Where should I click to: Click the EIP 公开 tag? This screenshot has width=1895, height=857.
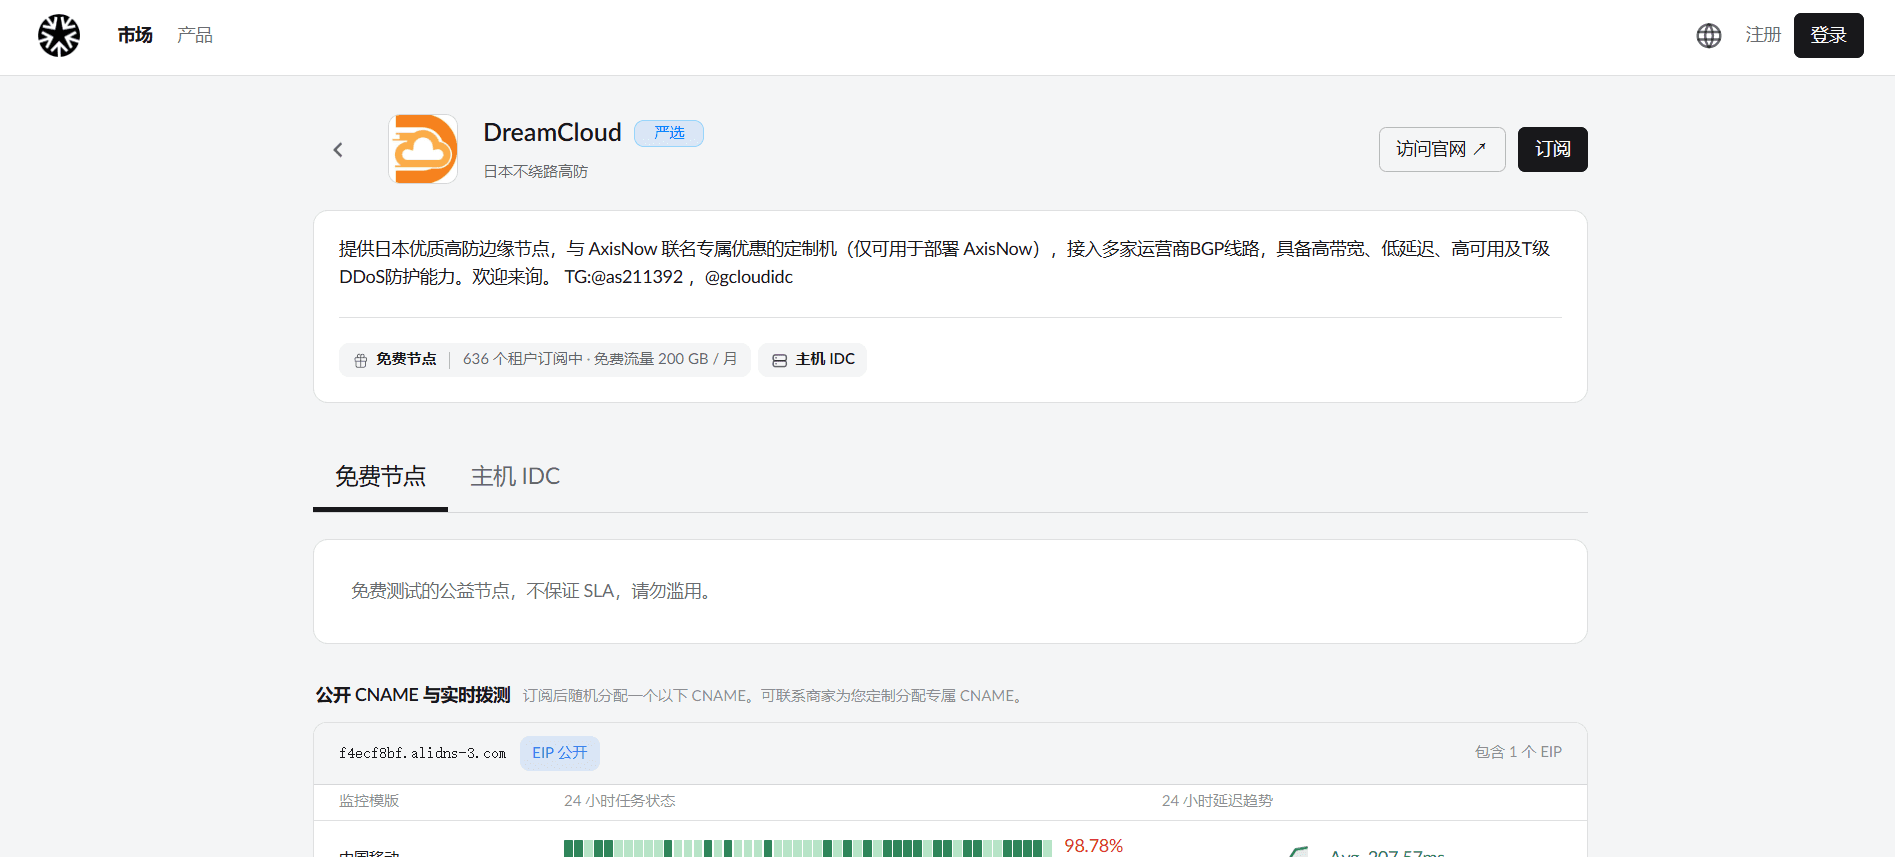tap(560, 753)
